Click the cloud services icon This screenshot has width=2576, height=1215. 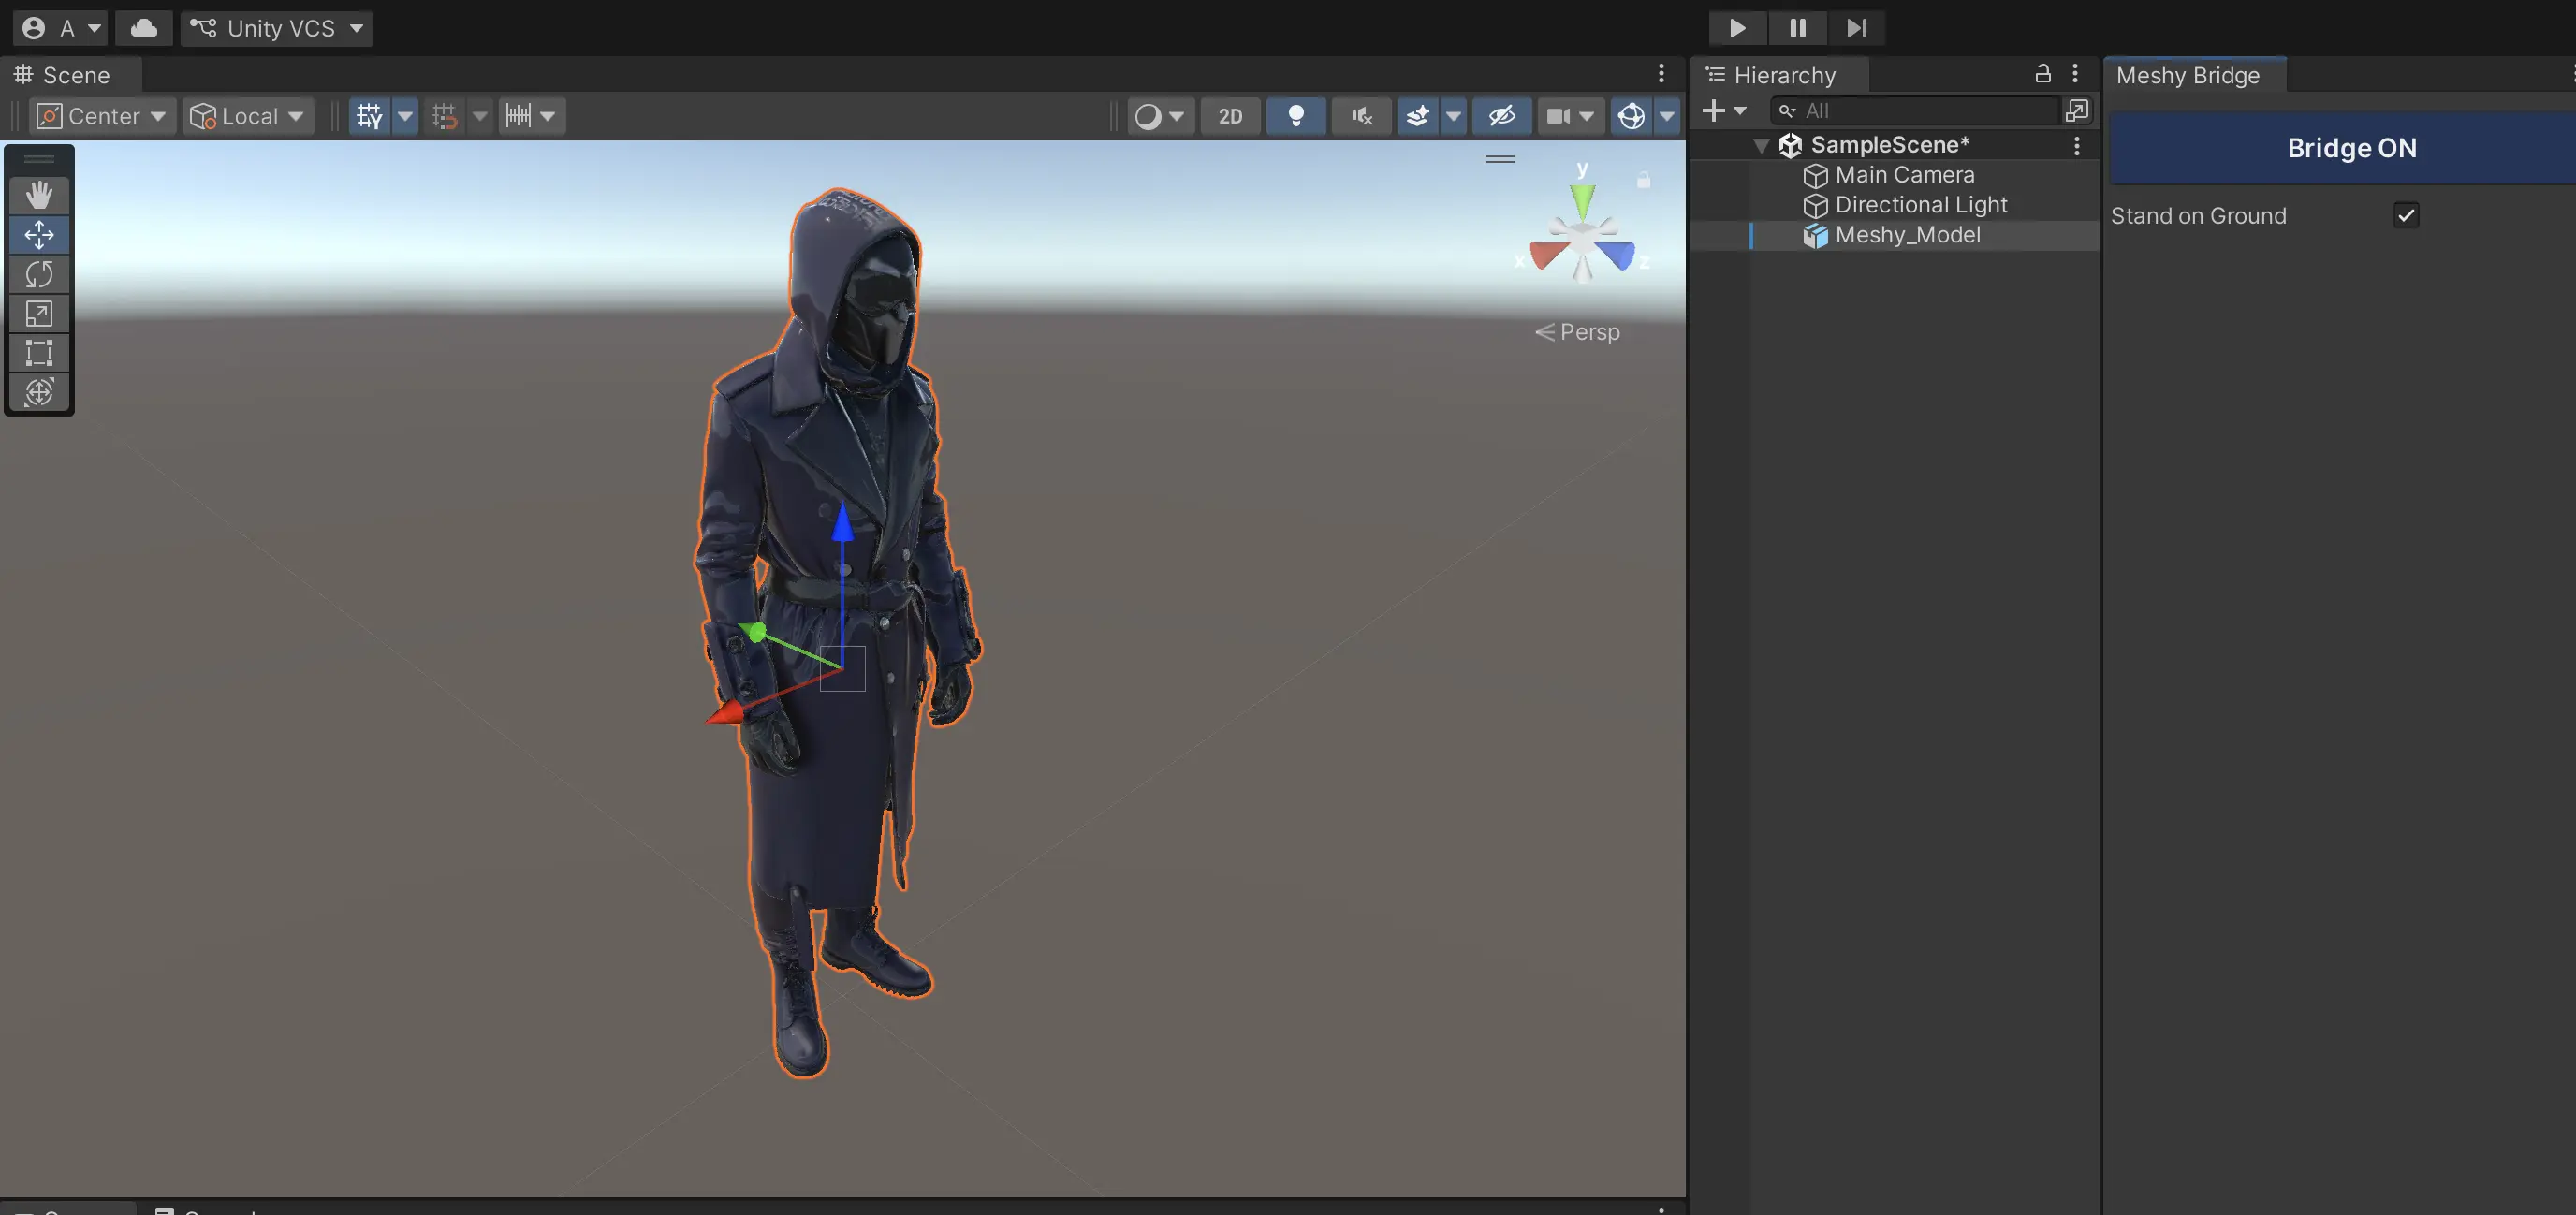pyautogui.click(x=144, y=28)
